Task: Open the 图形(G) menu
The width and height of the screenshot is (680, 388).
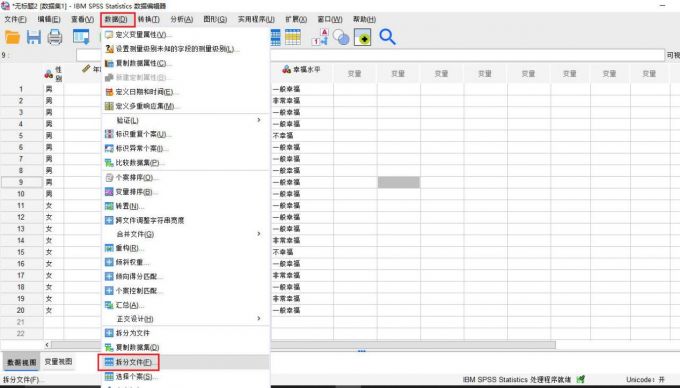Action: click(215, 20)
